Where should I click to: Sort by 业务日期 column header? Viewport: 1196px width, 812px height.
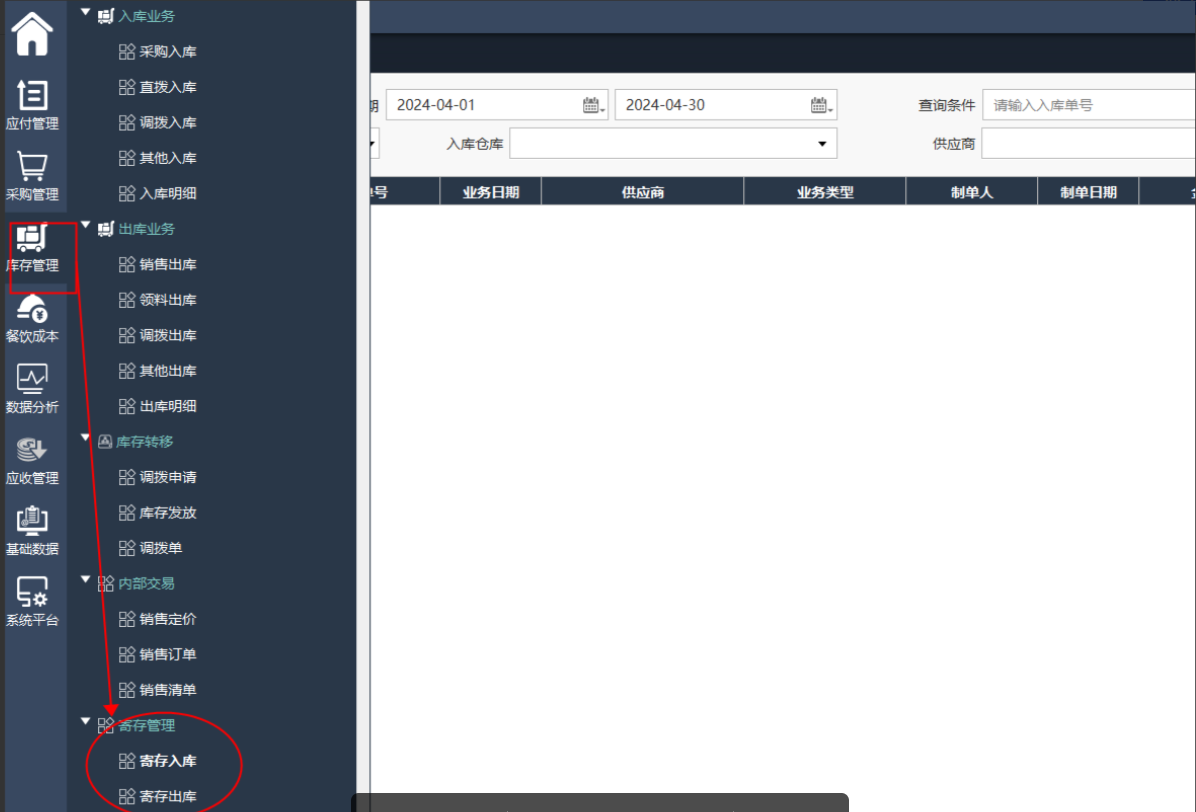point(490,192)
